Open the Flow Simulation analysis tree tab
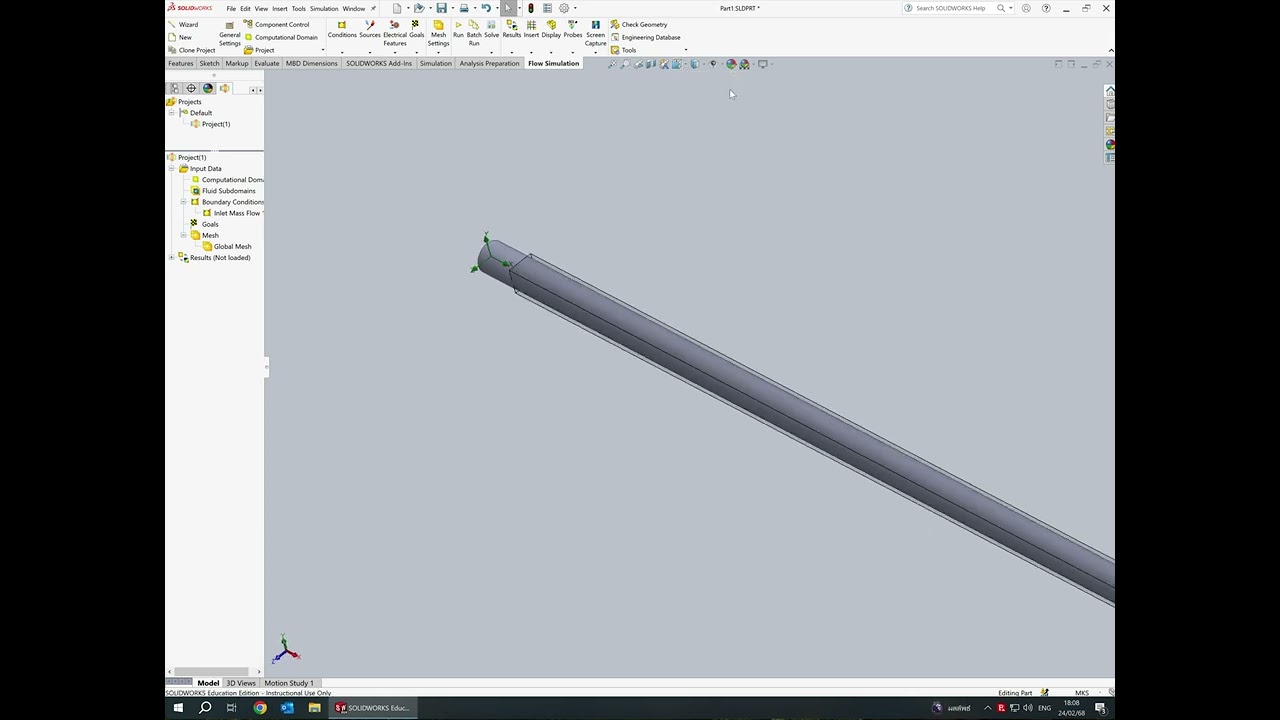Screen dimensions: 1280x720 pos(224,89)
